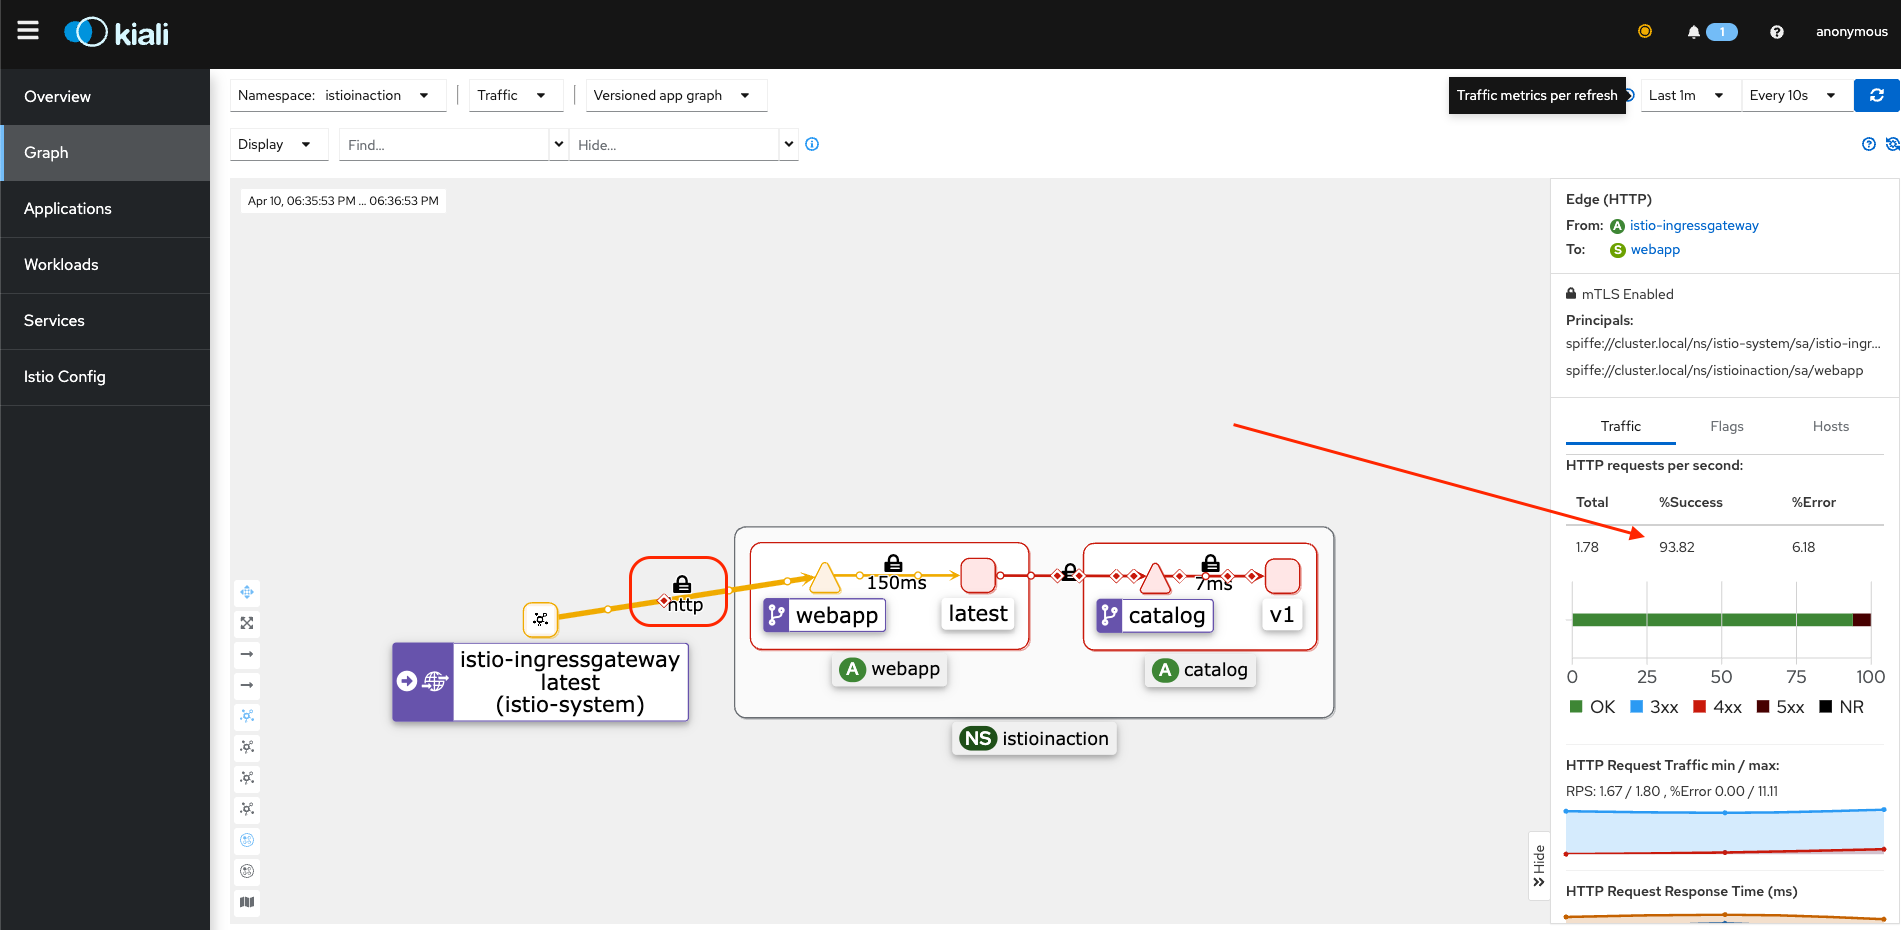The height and width of the screenshot is (930, 1901).
Task: Select the catalog v1 square node
Action: click(1282, 576)
